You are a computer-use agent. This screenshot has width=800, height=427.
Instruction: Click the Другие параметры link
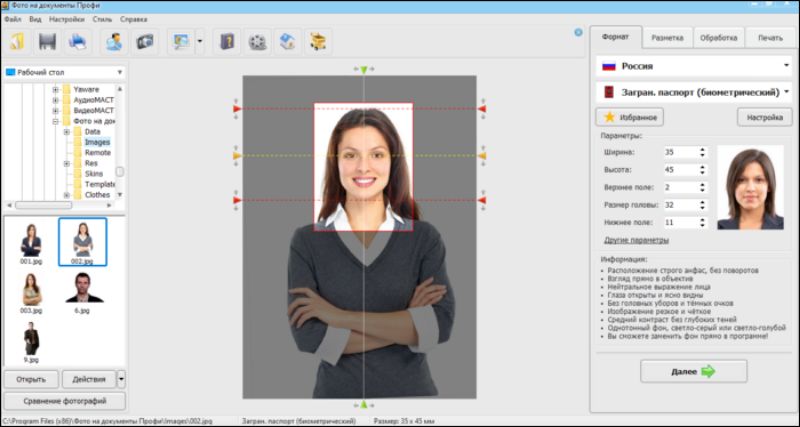[x=636, y=240]
